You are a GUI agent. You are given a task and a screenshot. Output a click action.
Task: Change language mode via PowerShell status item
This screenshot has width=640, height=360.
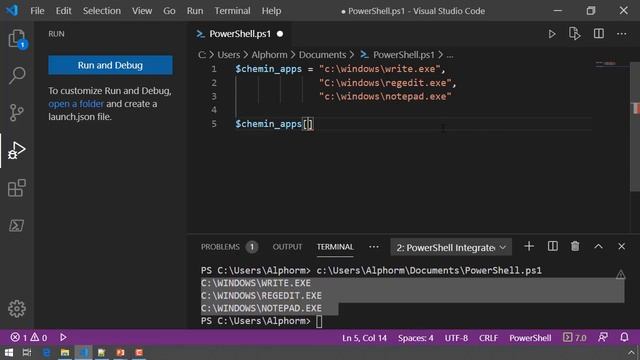[x=530, y=338]
